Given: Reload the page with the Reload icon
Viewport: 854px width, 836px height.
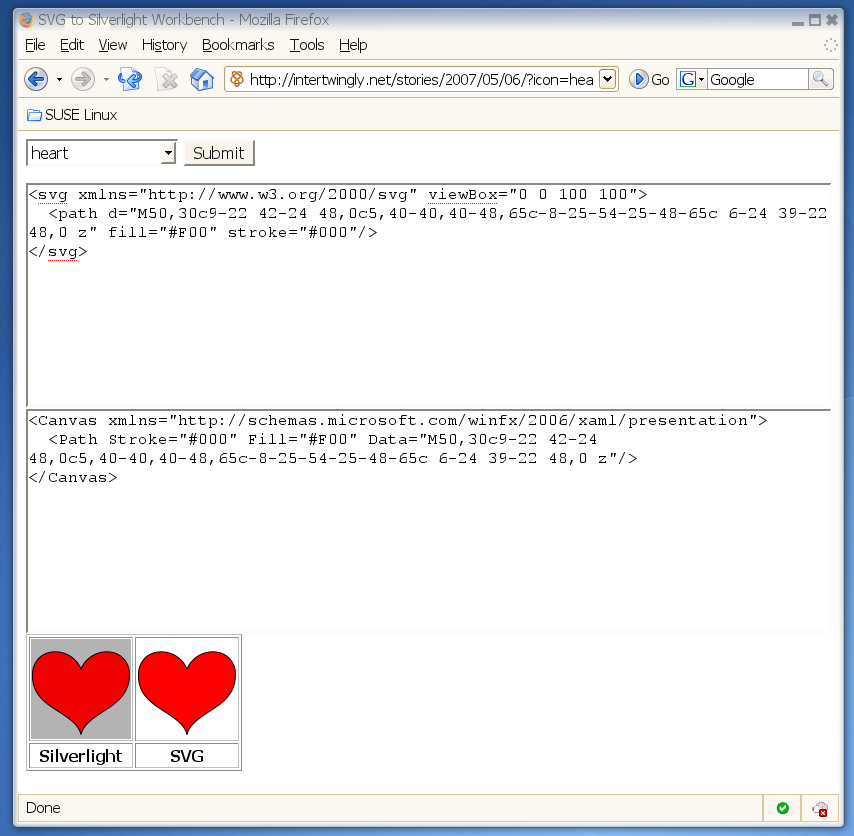Looking at the screenshot, I should click(130, 80).
